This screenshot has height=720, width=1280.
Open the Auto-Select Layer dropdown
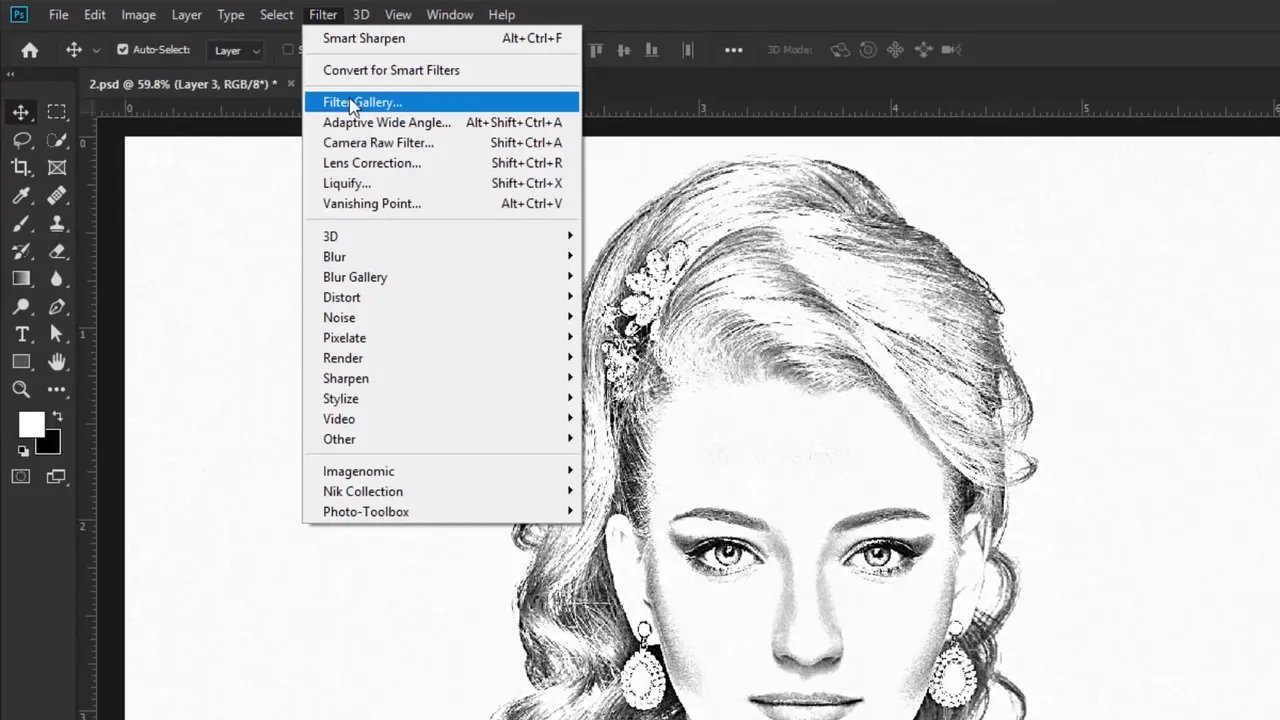pyautogui.click(x=237, y=50)
